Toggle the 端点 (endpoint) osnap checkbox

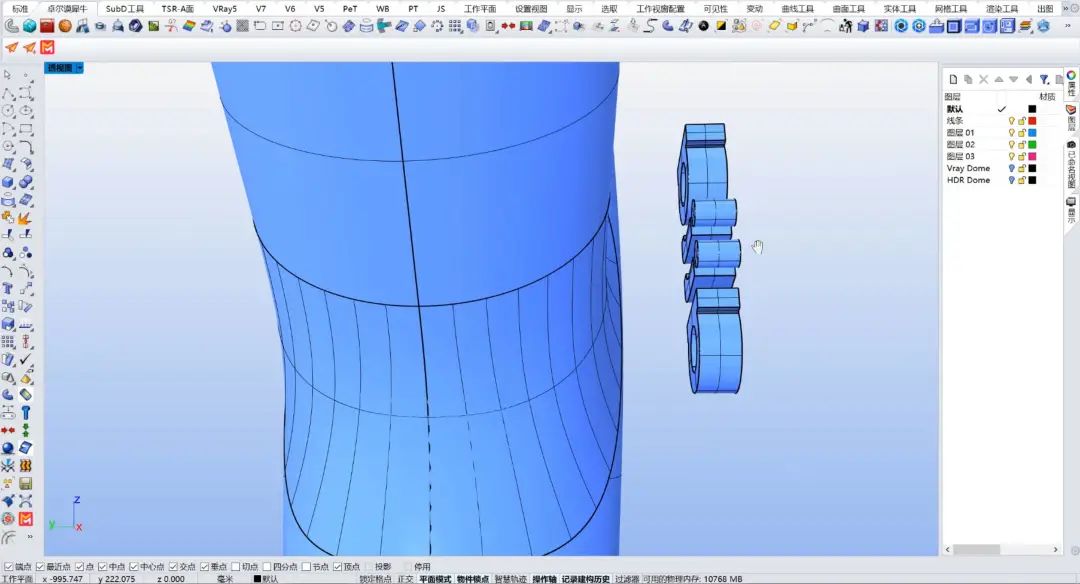coord(8,567)
